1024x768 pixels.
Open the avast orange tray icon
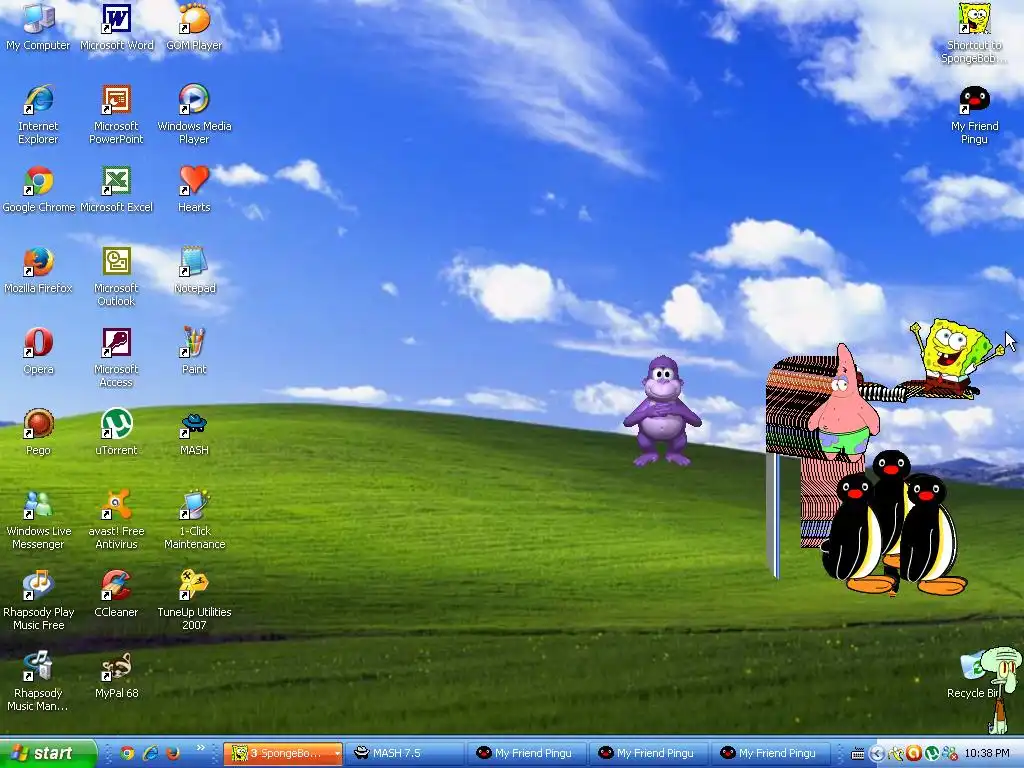coord(914,754)
